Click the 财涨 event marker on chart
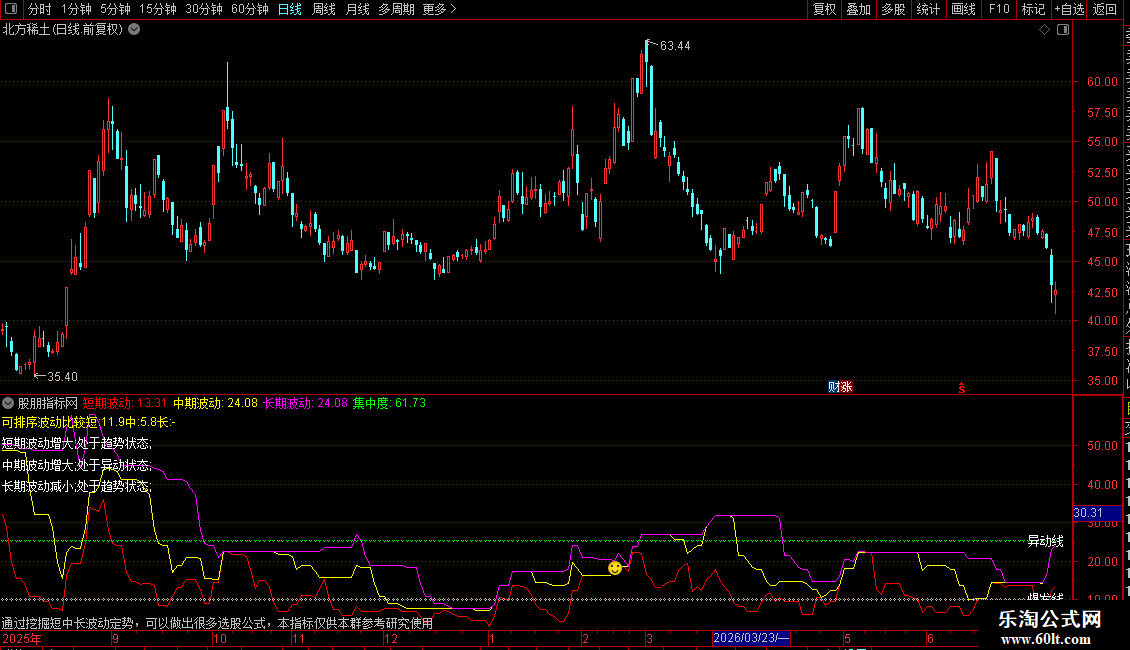Image resolution: width=1130 pixels, height=650 pixels. pyautogui.click(x=840, y=387)
